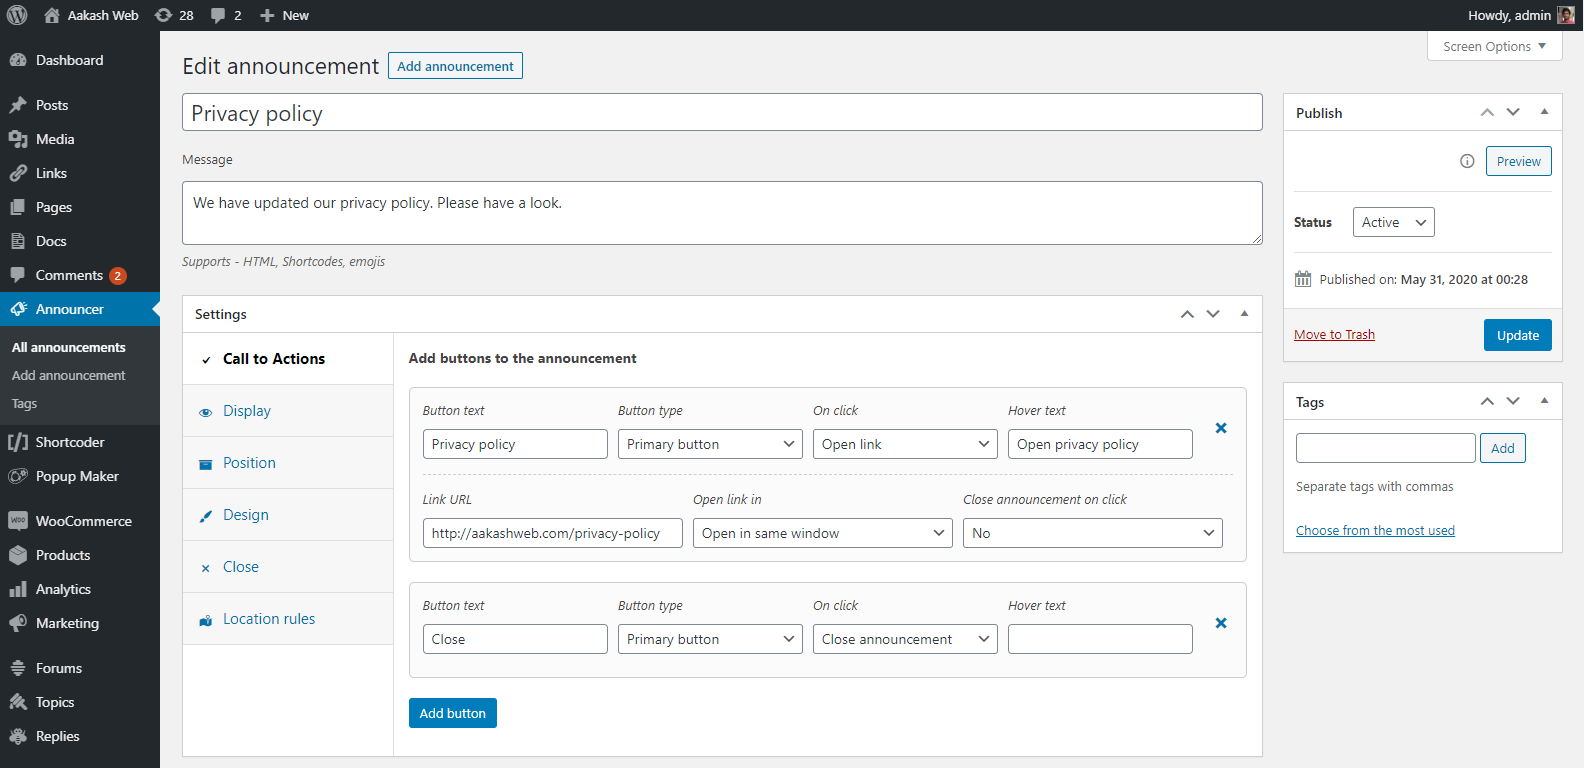Delete the Close button row

click(1220, 623)
